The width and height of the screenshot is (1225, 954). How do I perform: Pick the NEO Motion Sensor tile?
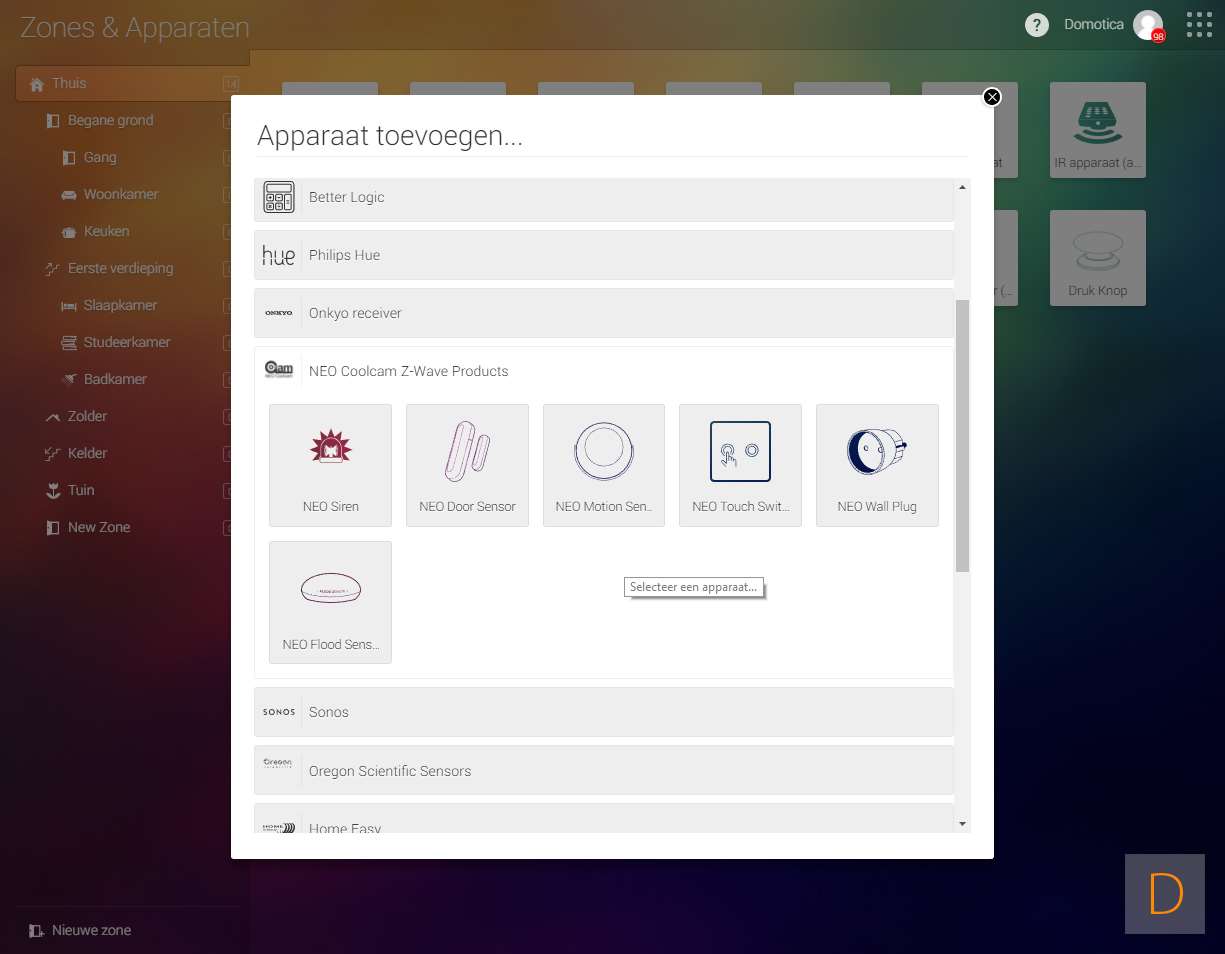pyautogui.click(x=603, y=464)
